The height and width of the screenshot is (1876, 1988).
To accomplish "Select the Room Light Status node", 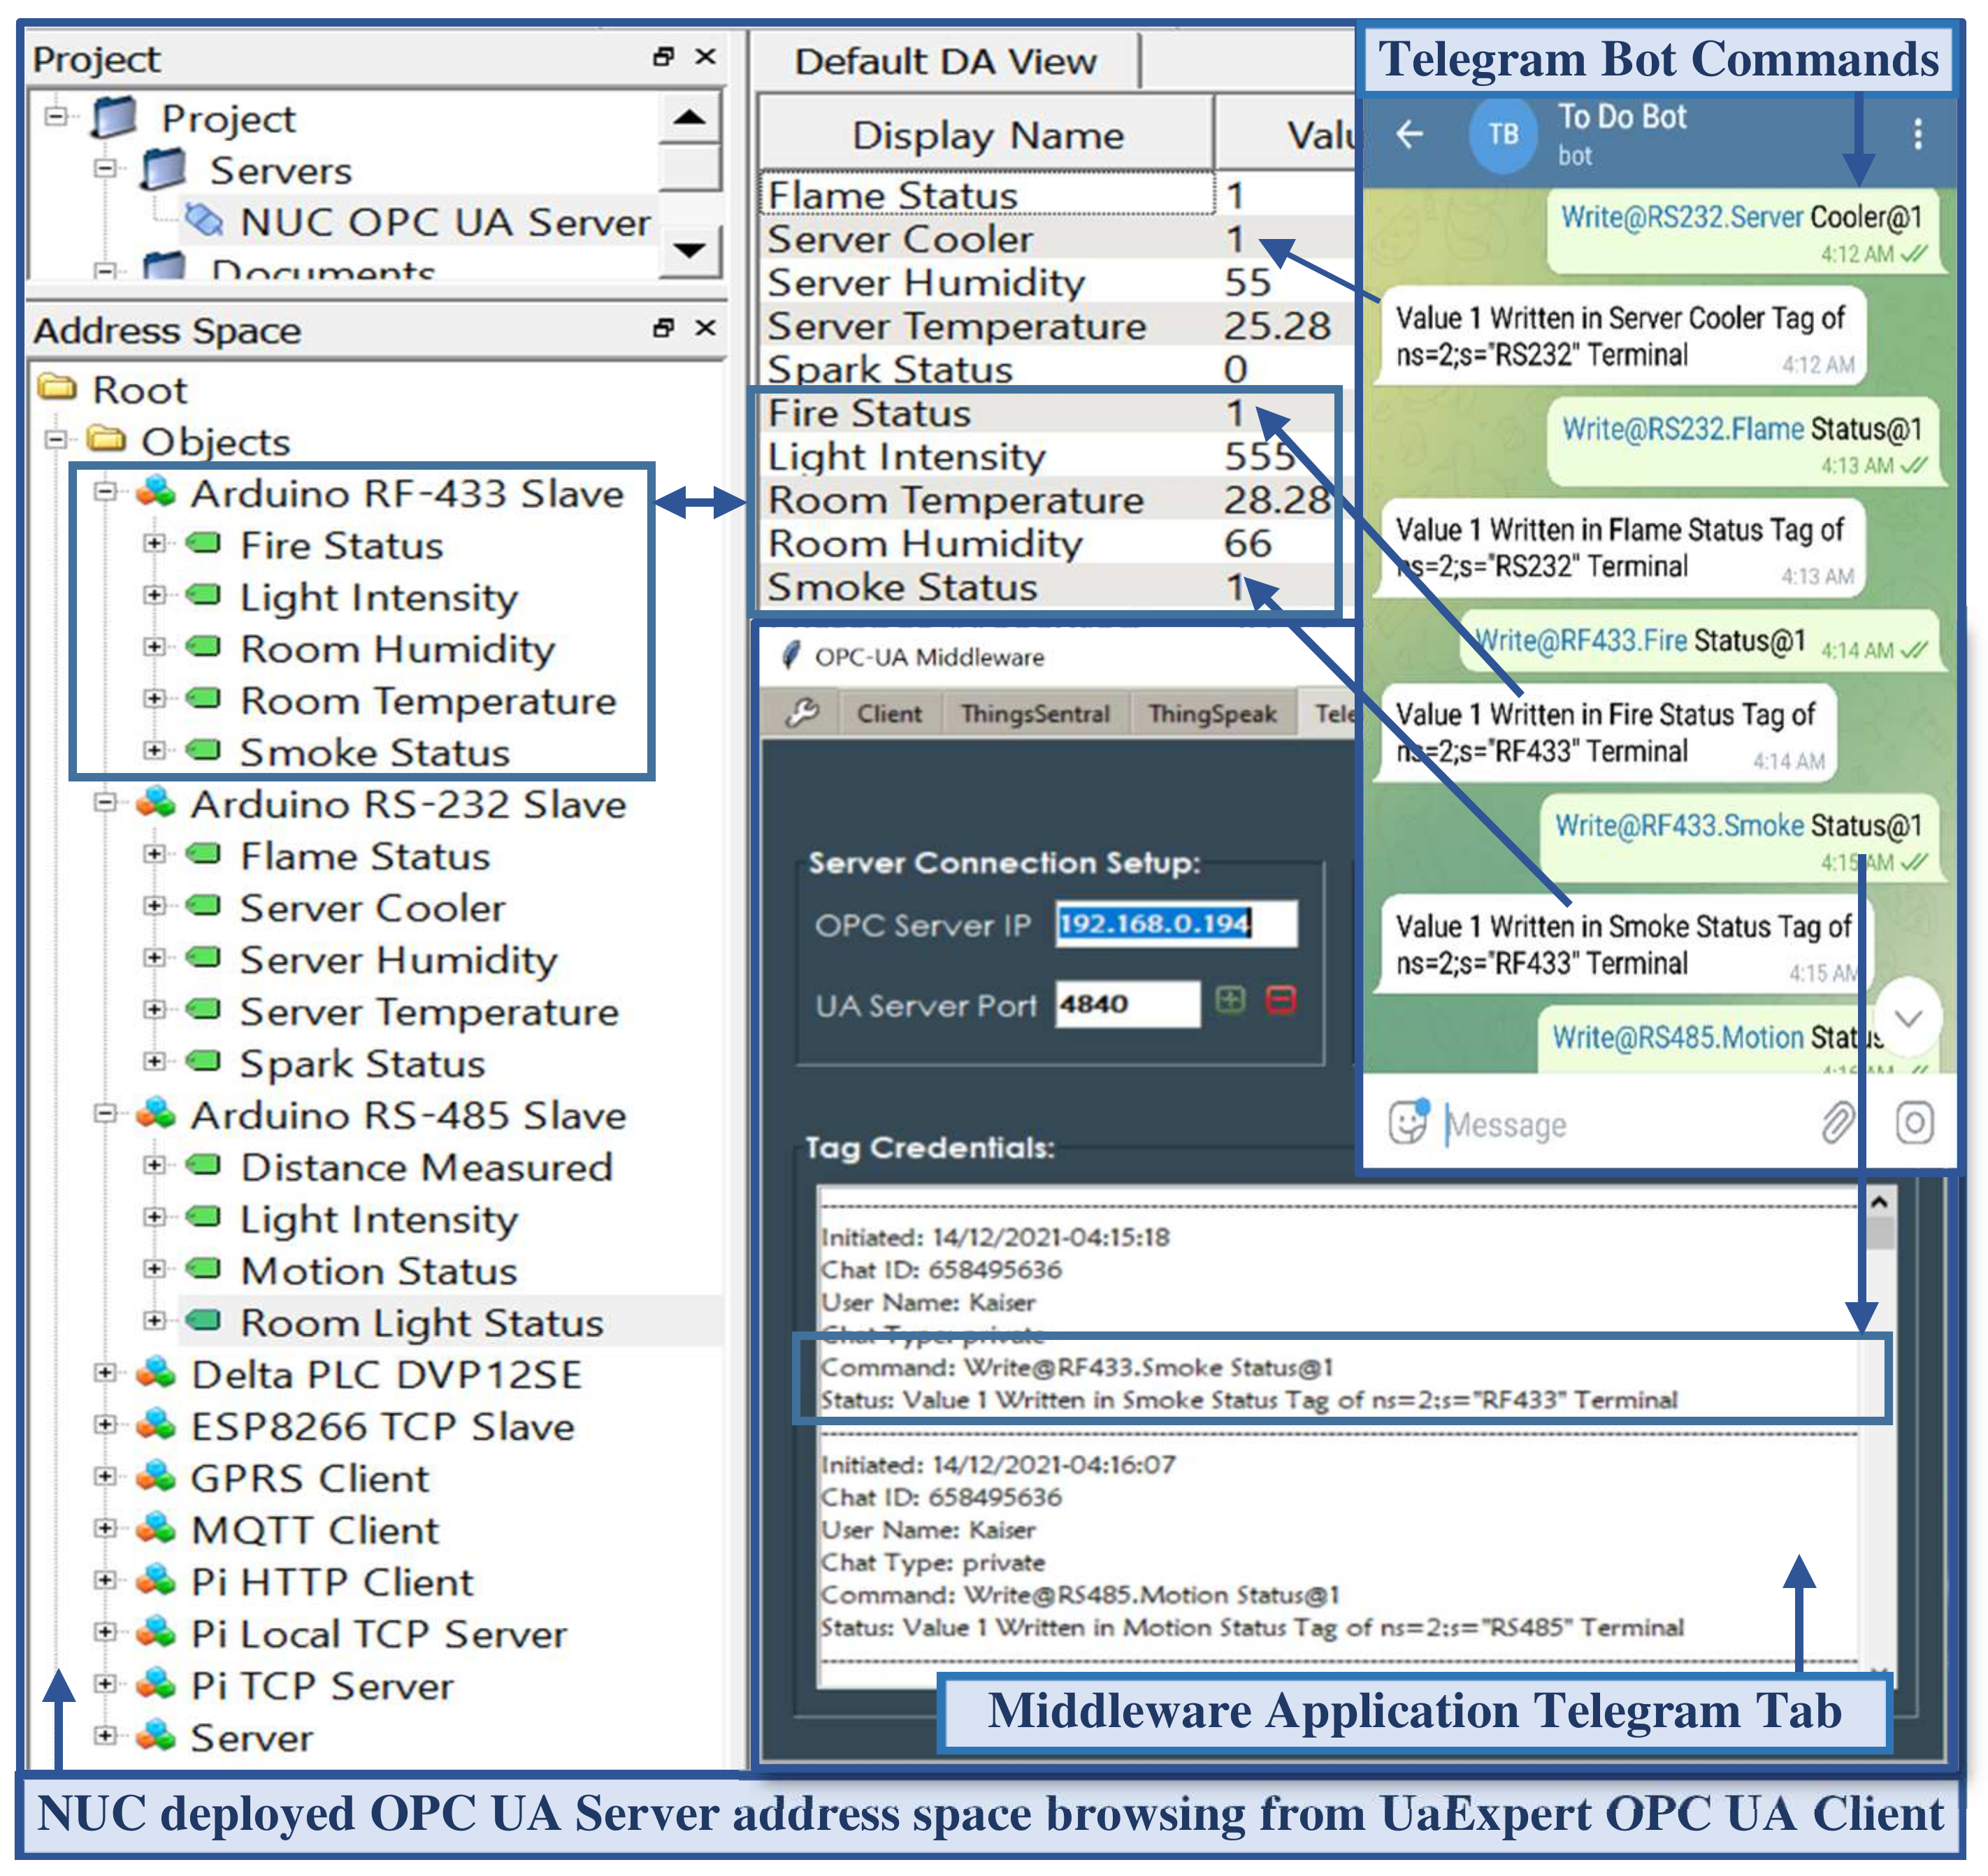I will (x=422, y=1322).
